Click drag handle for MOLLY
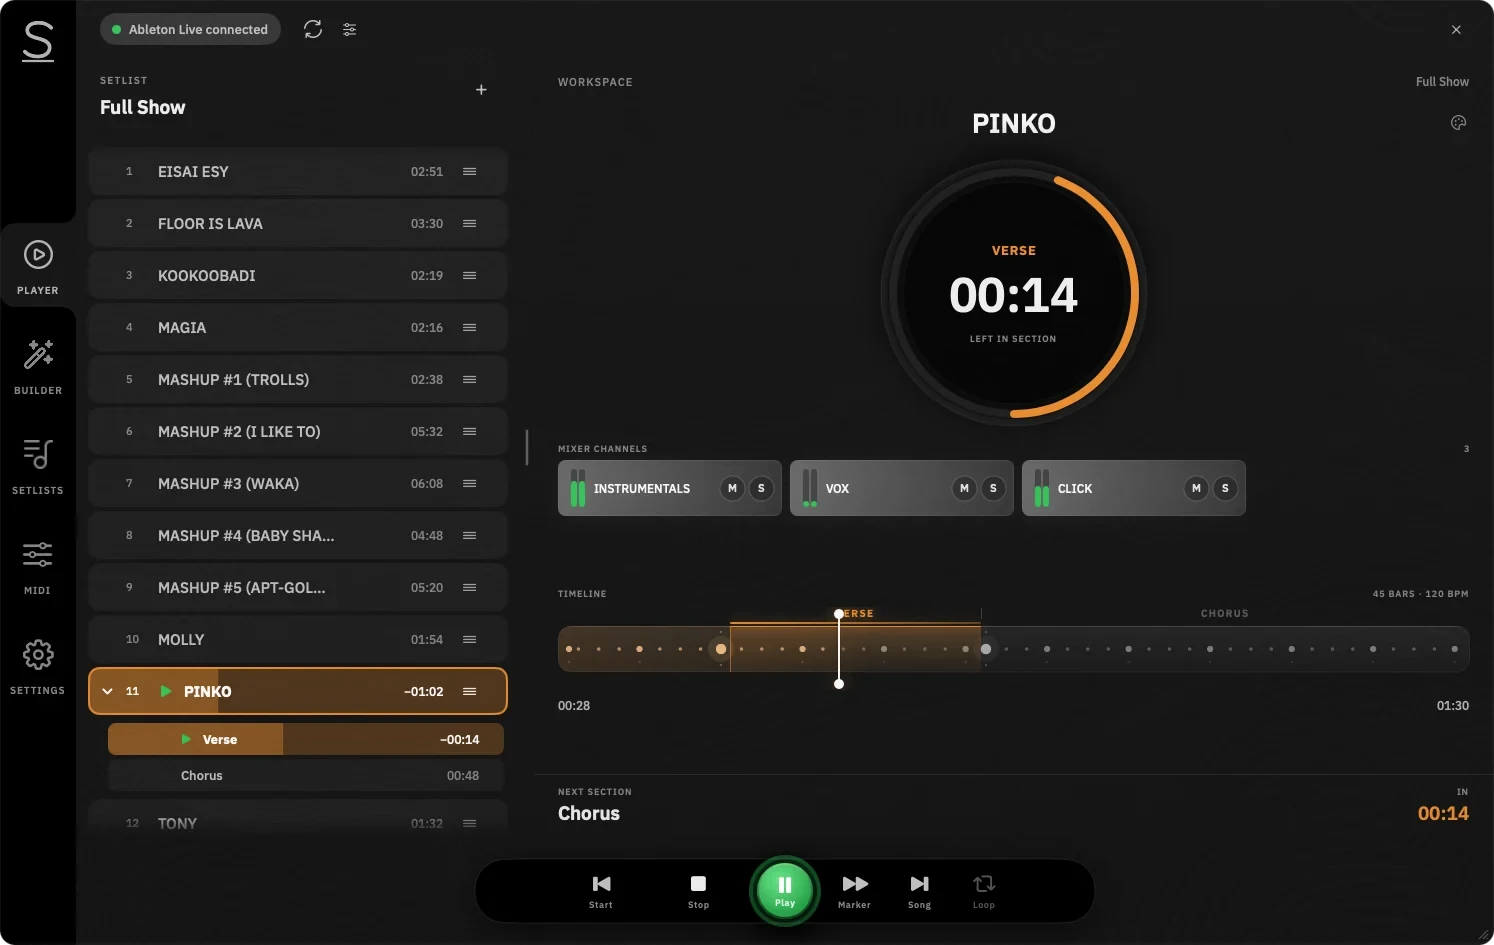This screenshot has height=945, width=1494. click(x=470, y=640)
